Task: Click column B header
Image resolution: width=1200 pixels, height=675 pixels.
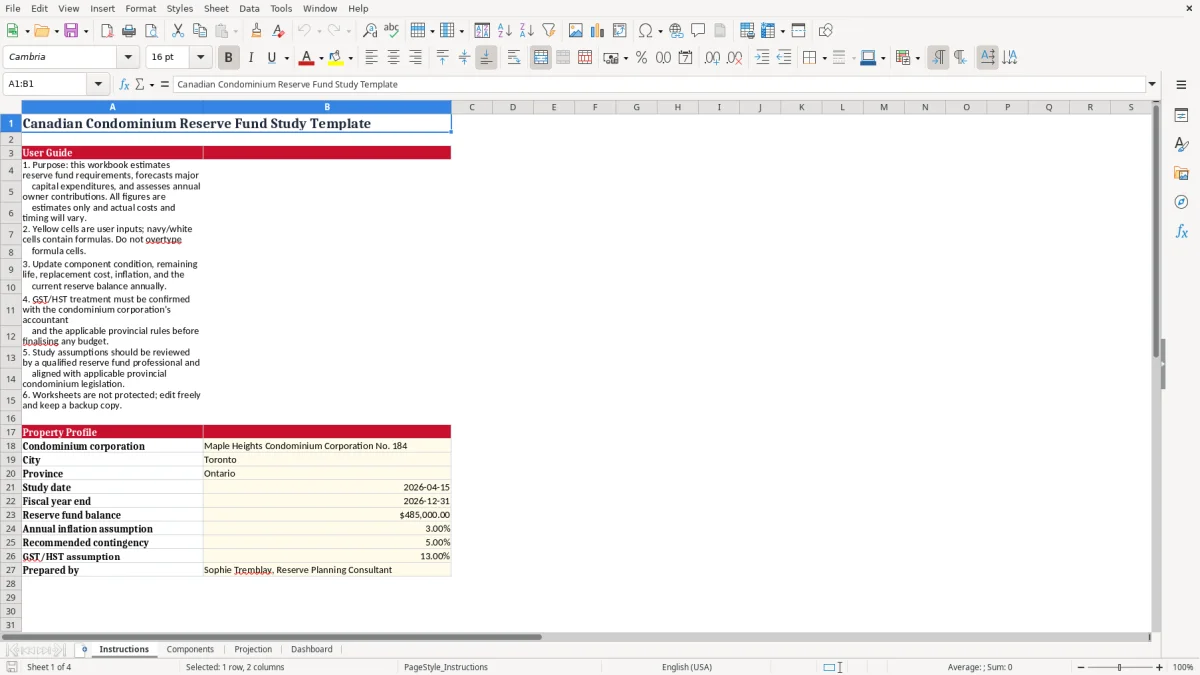Action: pyautogui.click(x=327, y=107)
